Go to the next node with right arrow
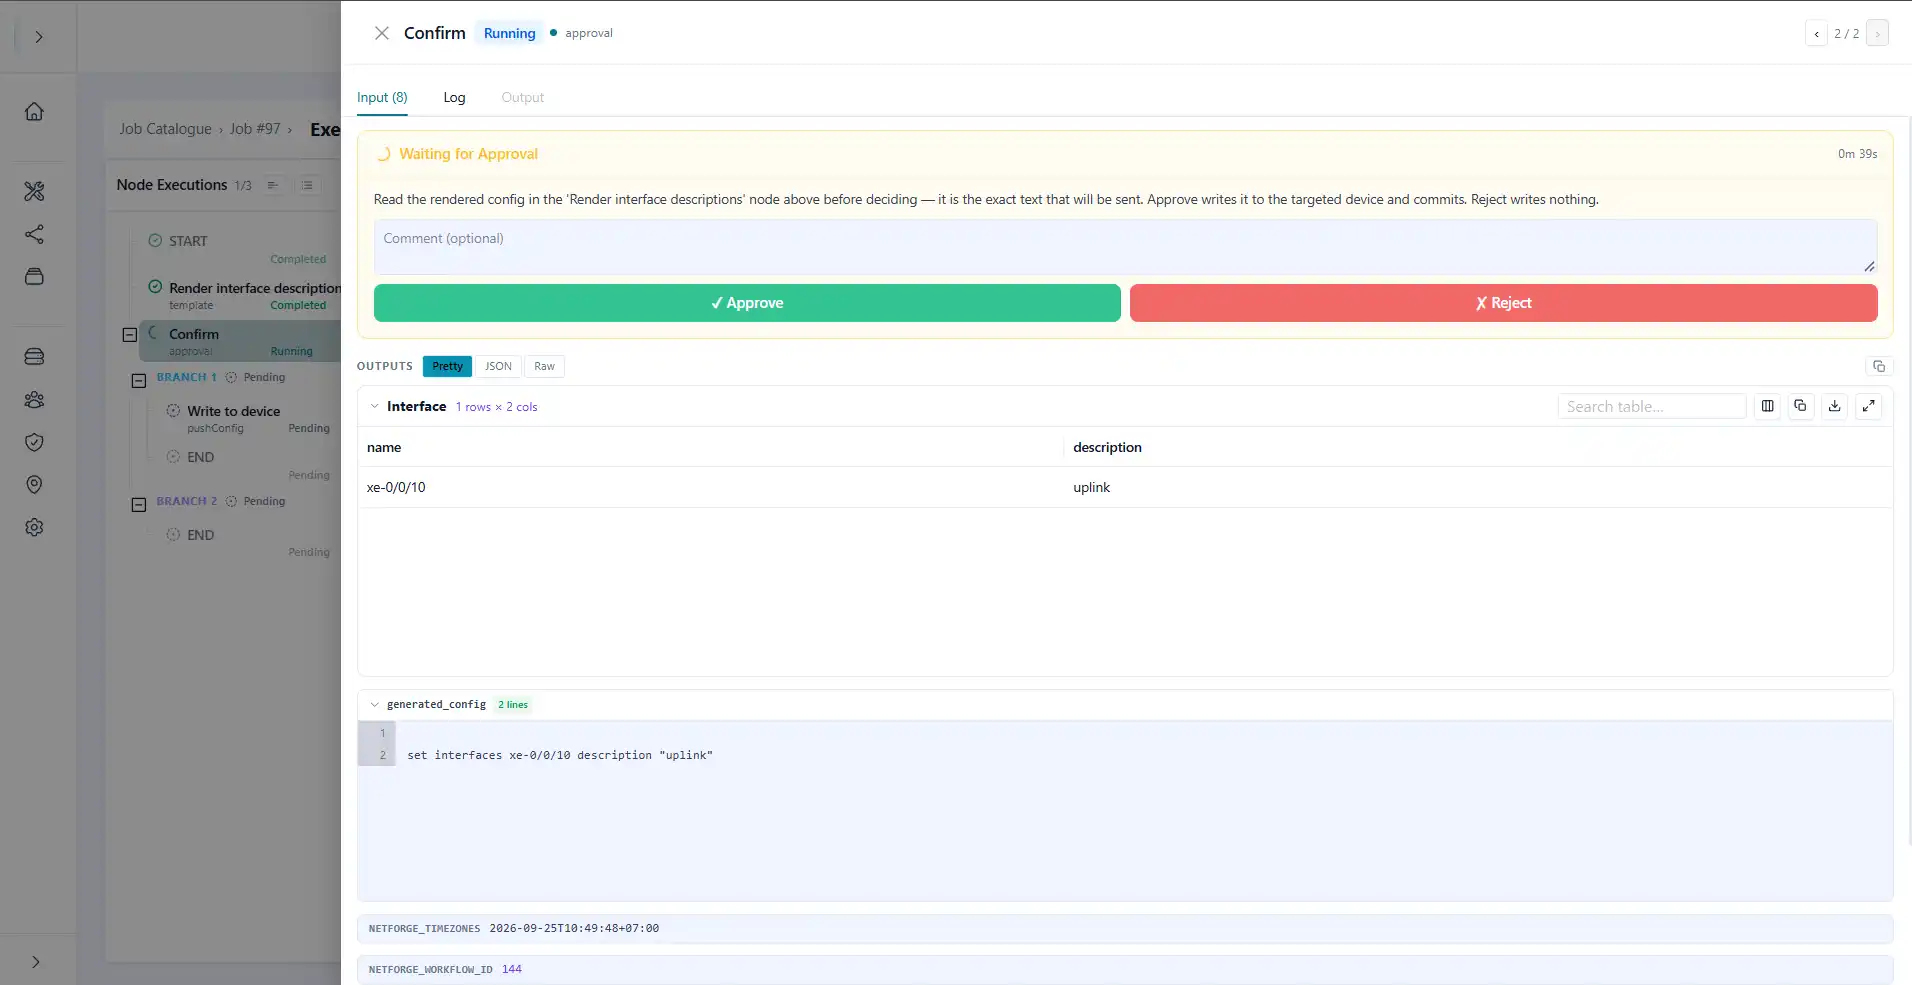The image size is (1912, 985). coord(1878,34)
